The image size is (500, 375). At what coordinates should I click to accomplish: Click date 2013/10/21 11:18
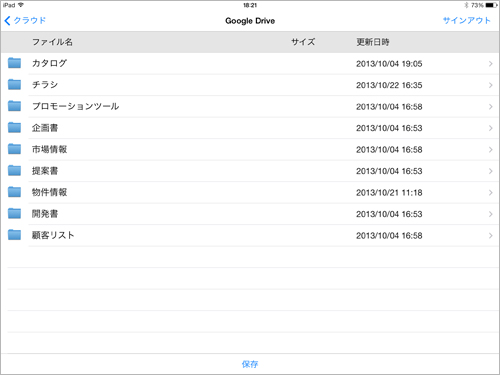[389, 193]
